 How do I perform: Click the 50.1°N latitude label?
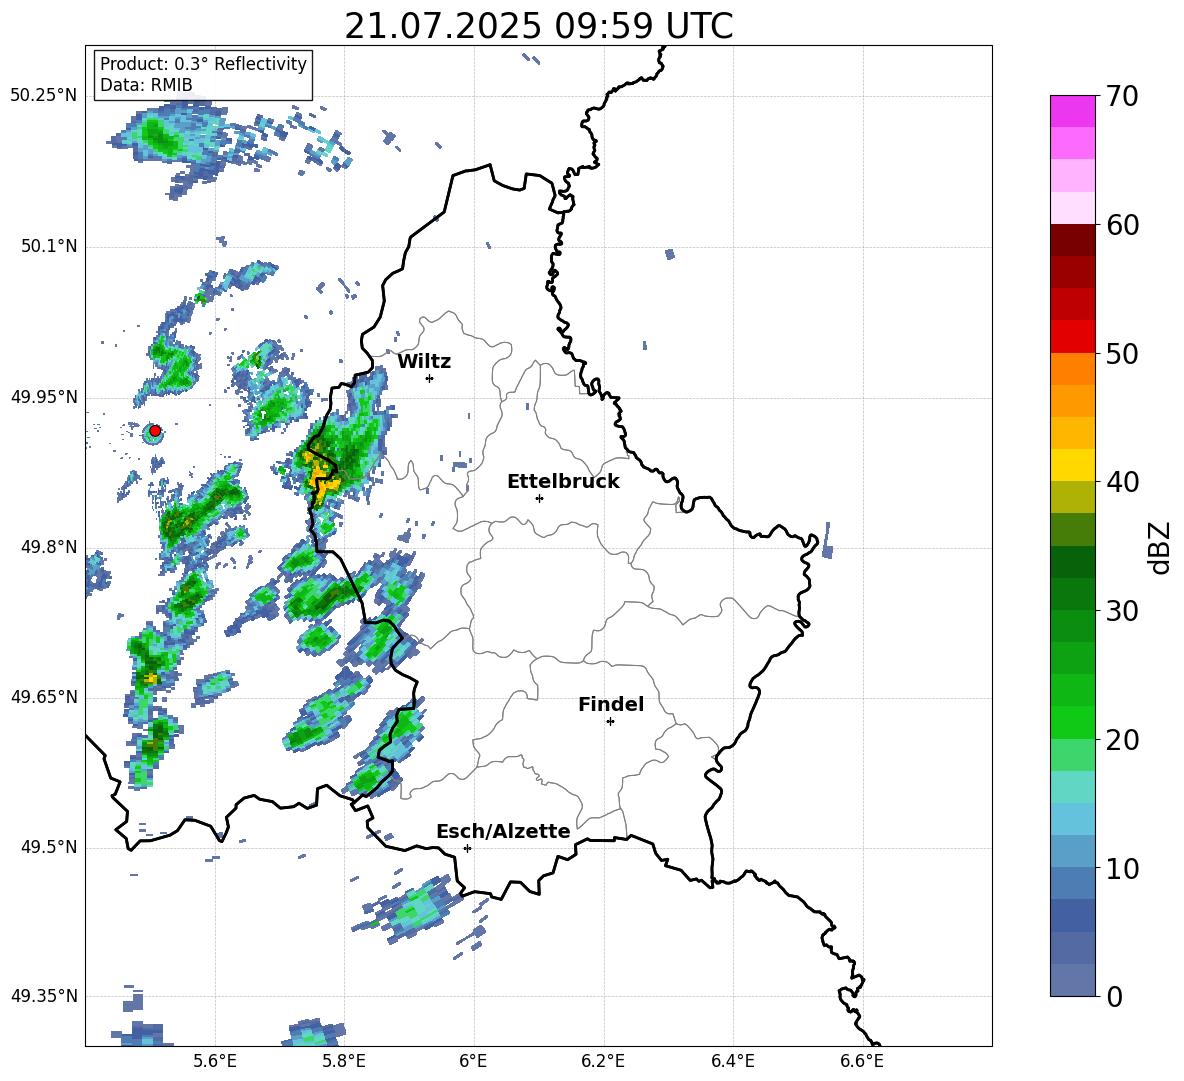(x=49, y=246)
